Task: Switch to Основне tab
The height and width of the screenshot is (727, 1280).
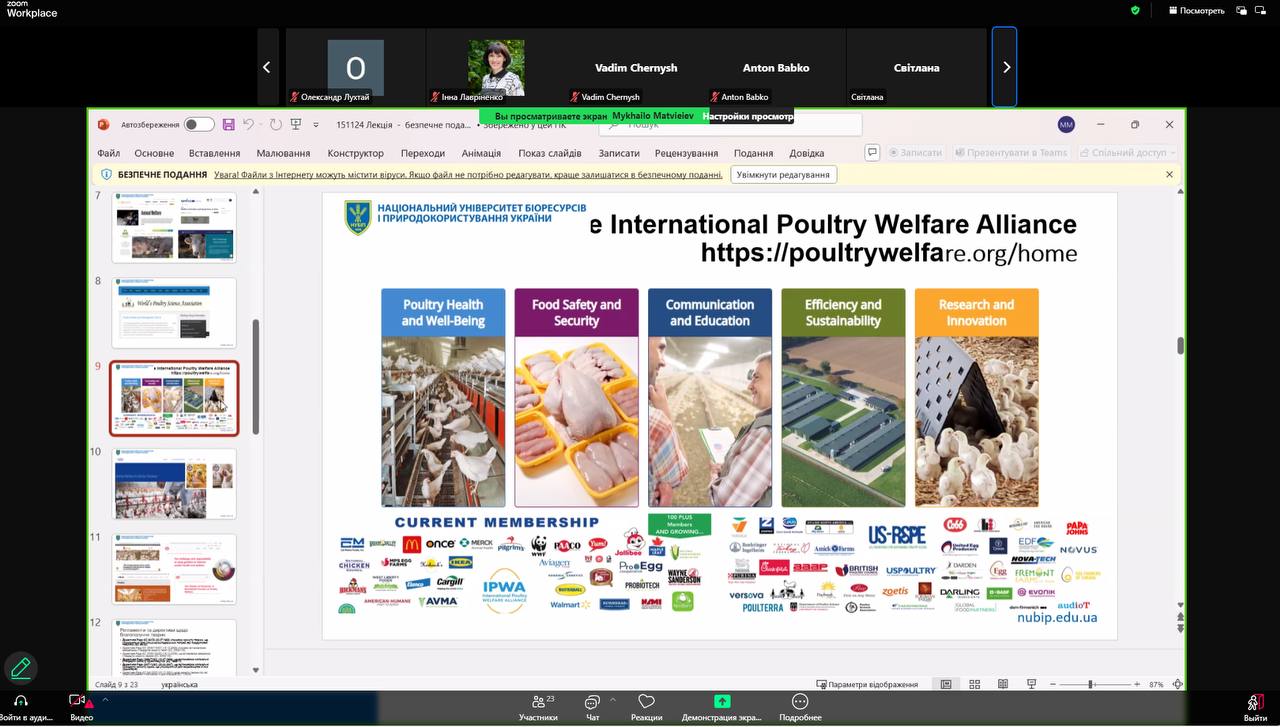Action: [x=154, y=153]
